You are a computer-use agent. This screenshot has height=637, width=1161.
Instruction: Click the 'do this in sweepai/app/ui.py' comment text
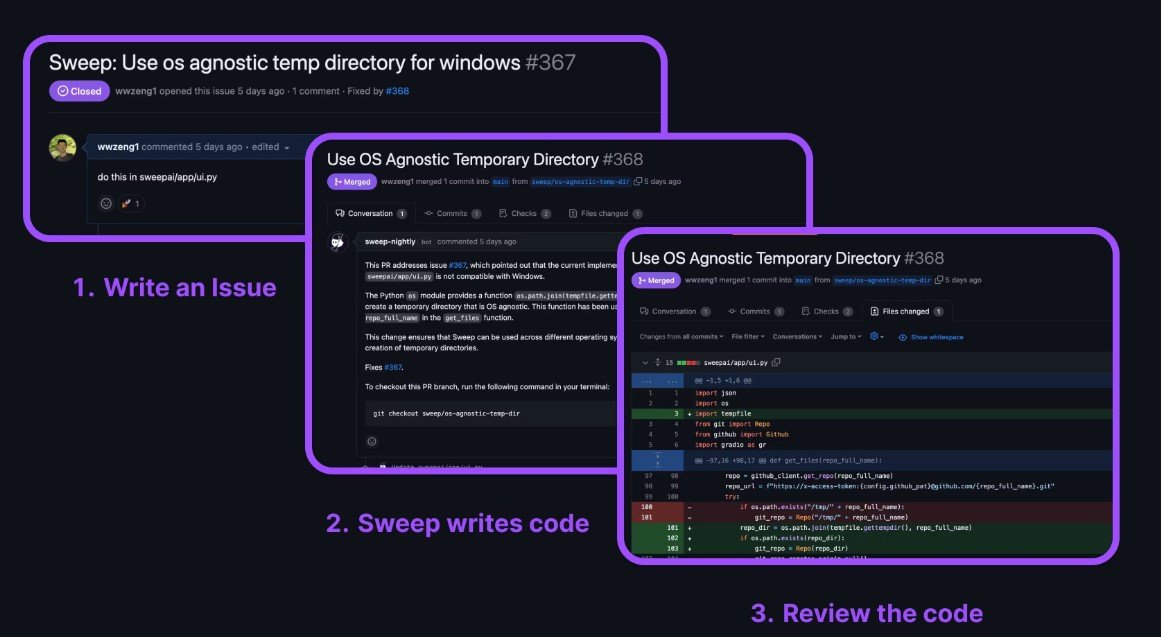tap(157, 177)
